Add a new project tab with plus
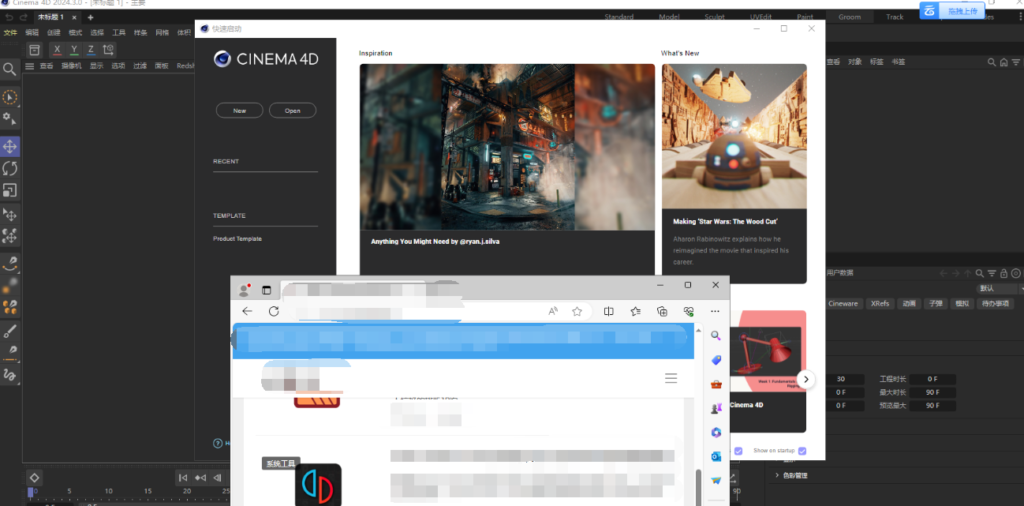This screenshot has width=1024, height=506. click(90, 17)
